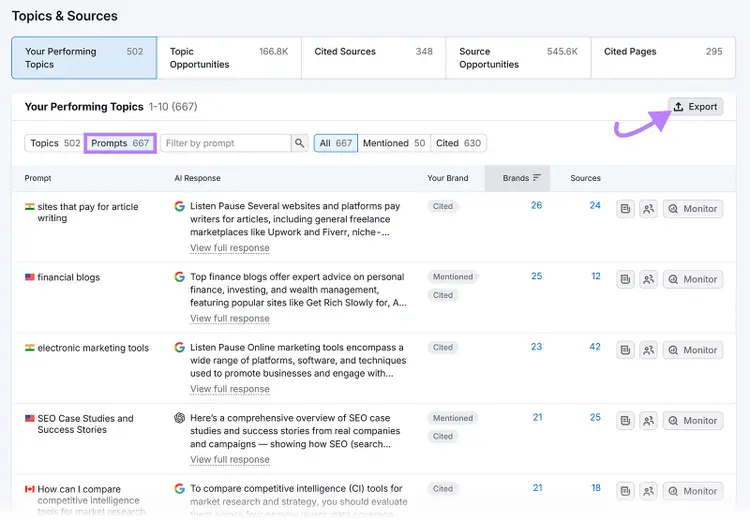Click India flag by electronic marketing tools
This screenshot has width=750, height=521.
click(30, 348)
